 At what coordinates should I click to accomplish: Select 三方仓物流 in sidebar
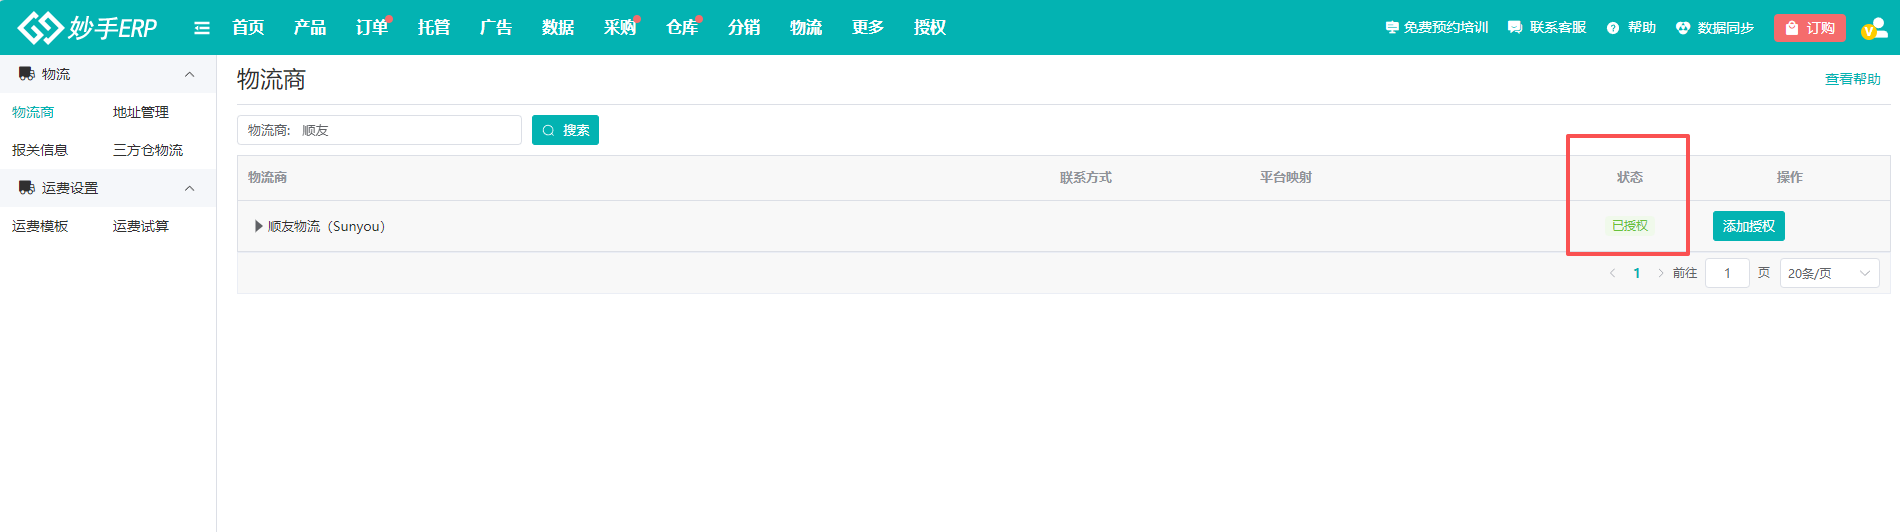pyautogui.click(x=148, y=150)
